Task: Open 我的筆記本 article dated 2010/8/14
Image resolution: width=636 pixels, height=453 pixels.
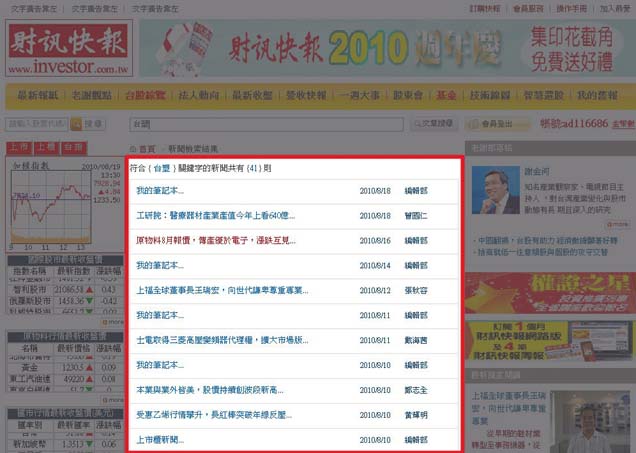Action: [x=160, y=266]
